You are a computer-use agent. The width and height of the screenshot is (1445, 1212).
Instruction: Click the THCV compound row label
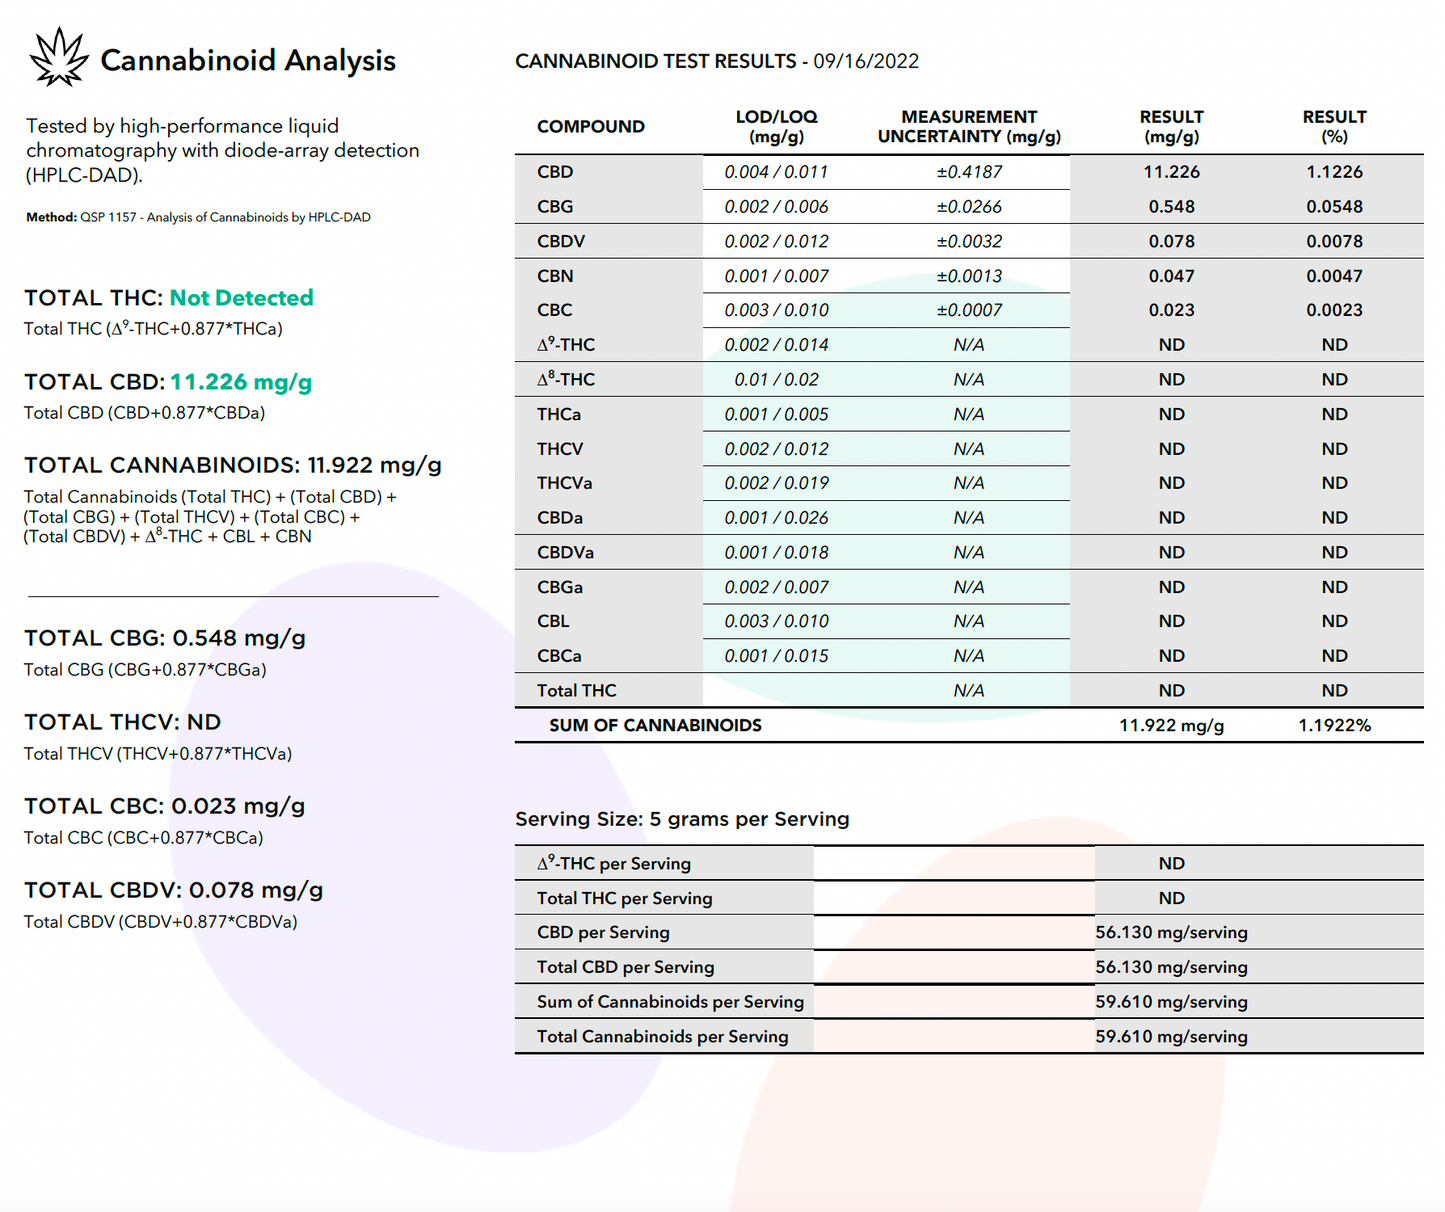560,449
